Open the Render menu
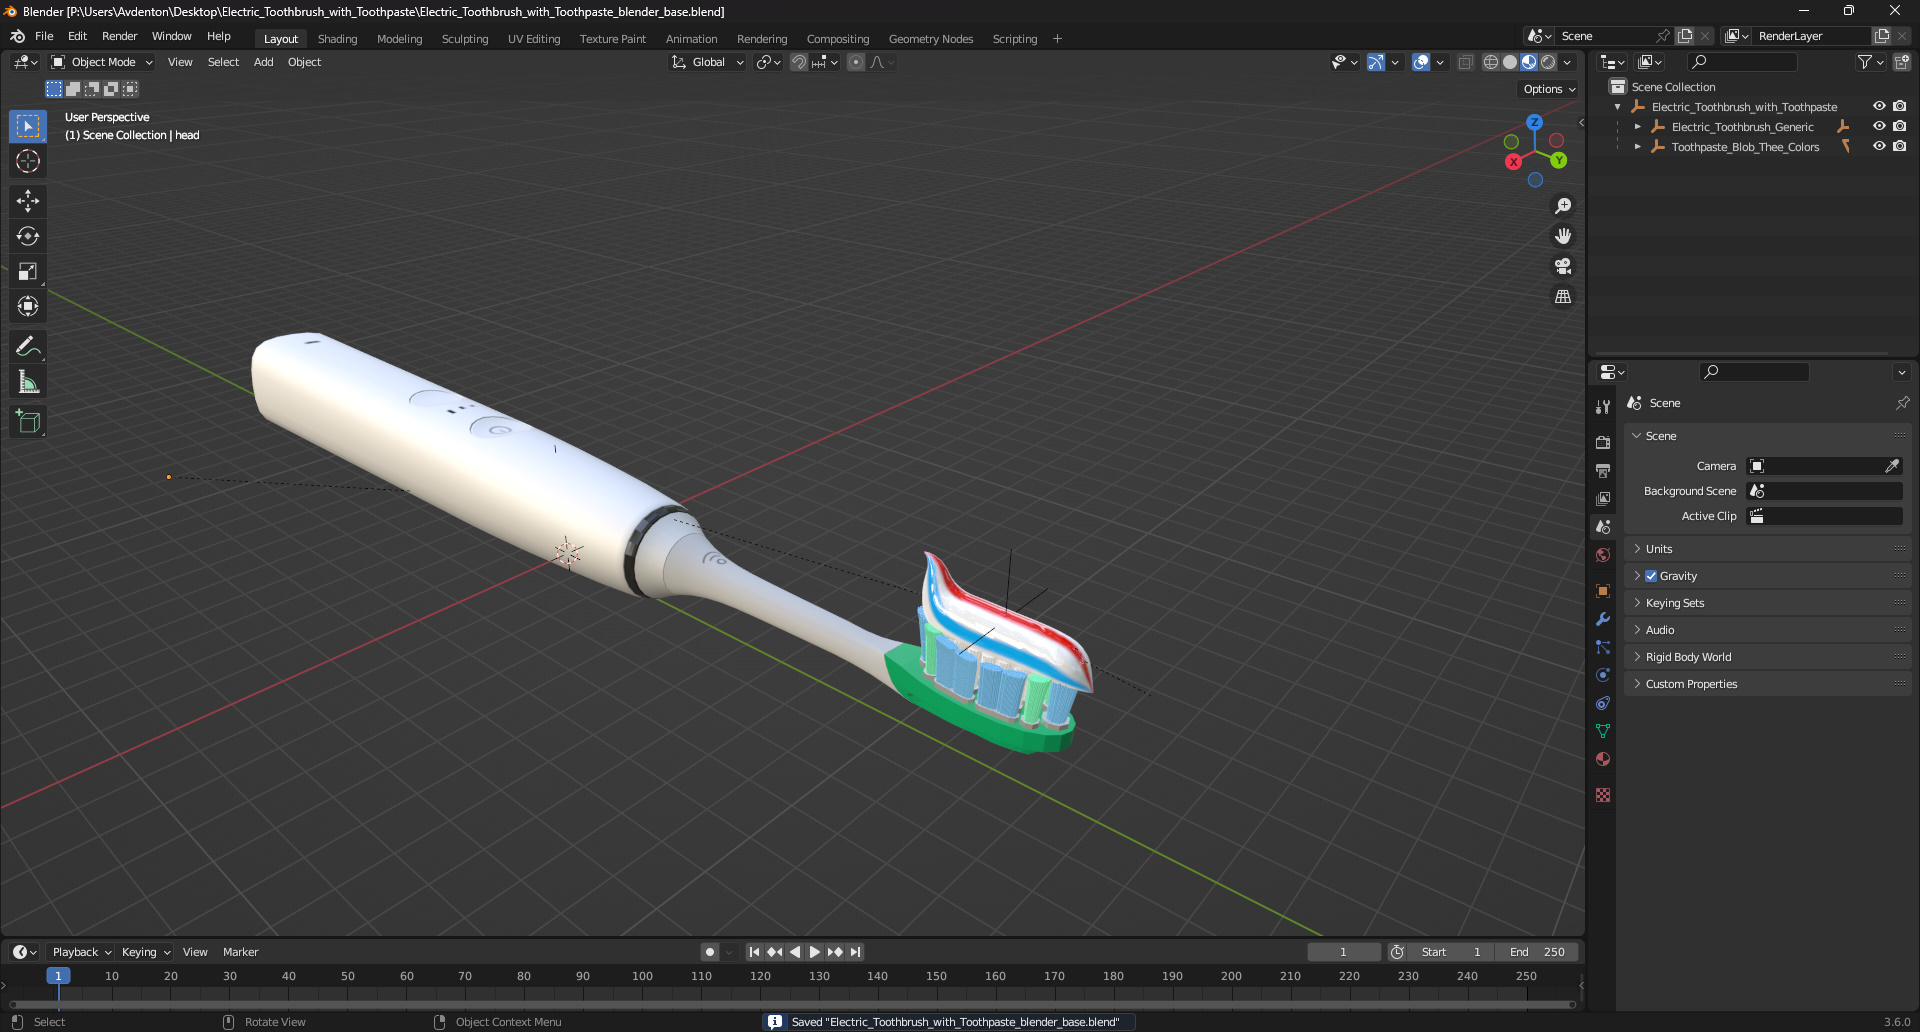Viewport: 1920px width, 1032px height. pyautogui.click(x=119, y=36)
